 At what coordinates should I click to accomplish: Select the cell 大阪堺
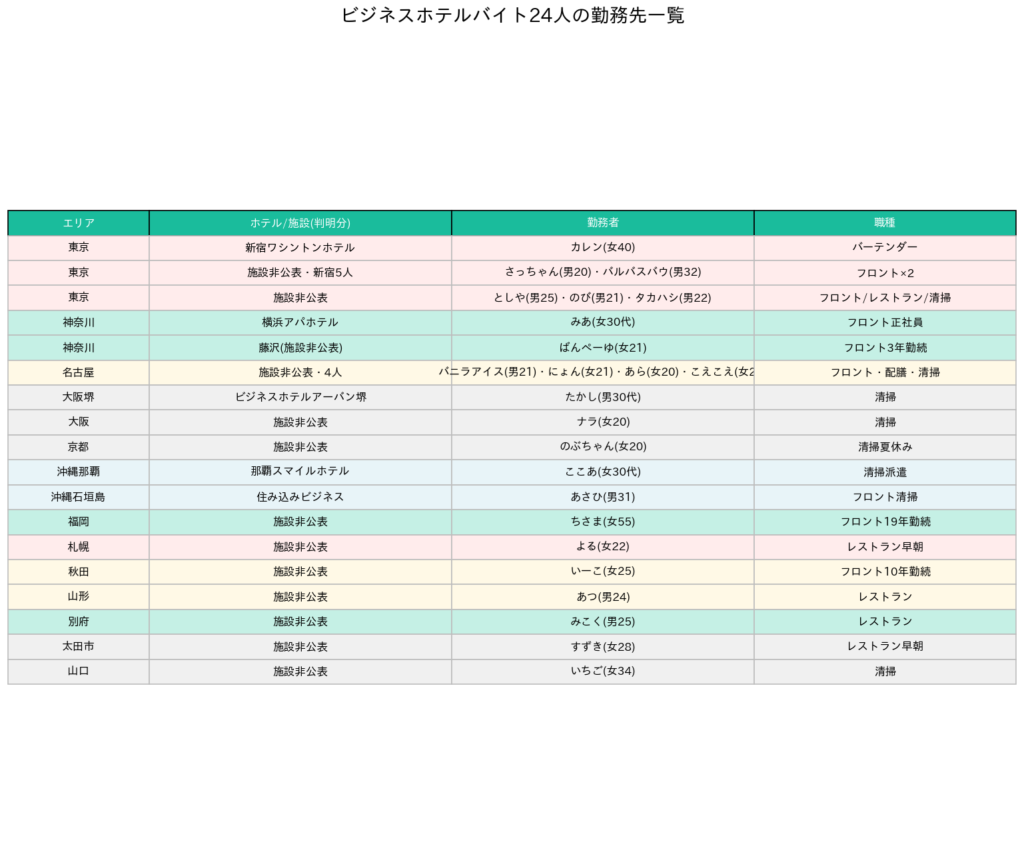[x=78, y=397]
